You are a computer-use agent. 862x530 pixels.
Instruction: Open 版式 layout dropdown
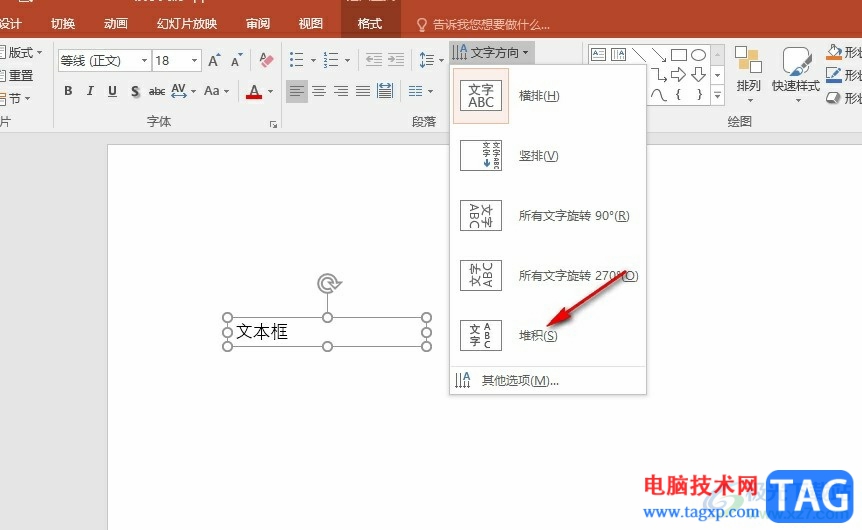pyautogui.click(x=21, y=53)
